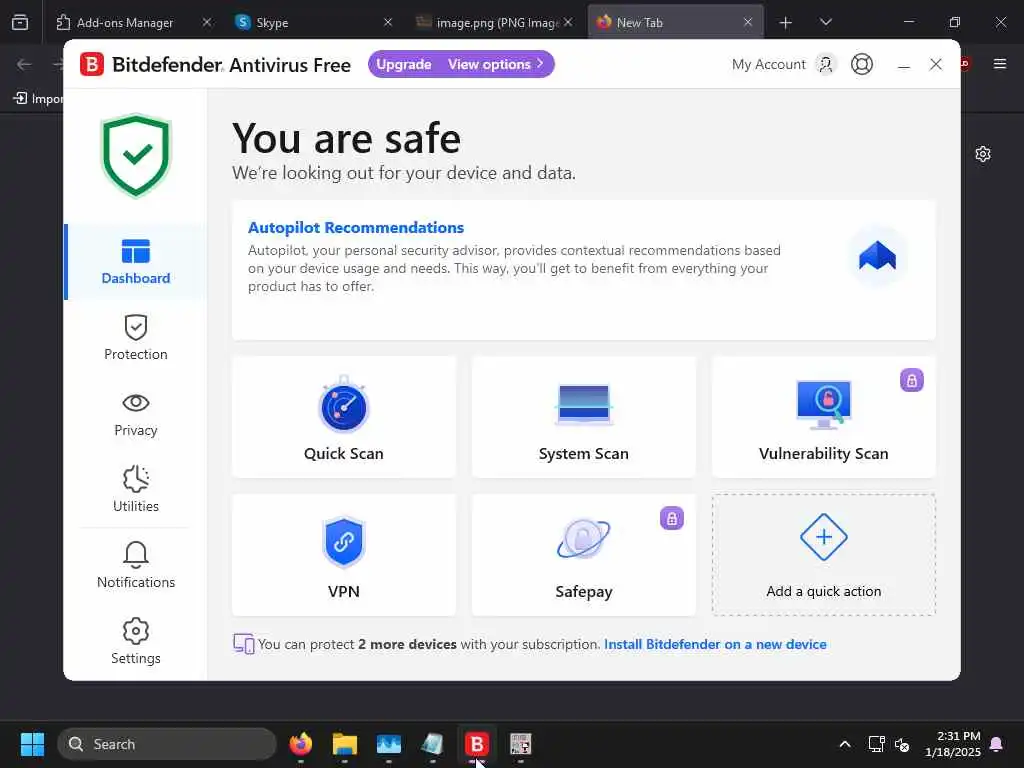This screenshot has height=768, width=1024.
Task: Click the lock badge on Safepay
Action: click(671, 519)
